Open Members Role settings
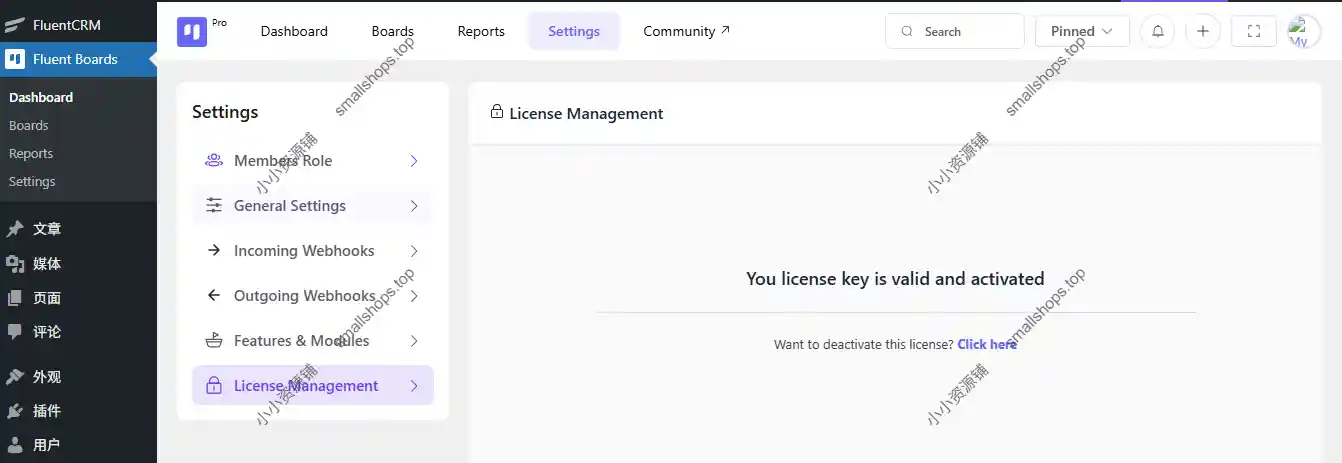 coord(312,160)
